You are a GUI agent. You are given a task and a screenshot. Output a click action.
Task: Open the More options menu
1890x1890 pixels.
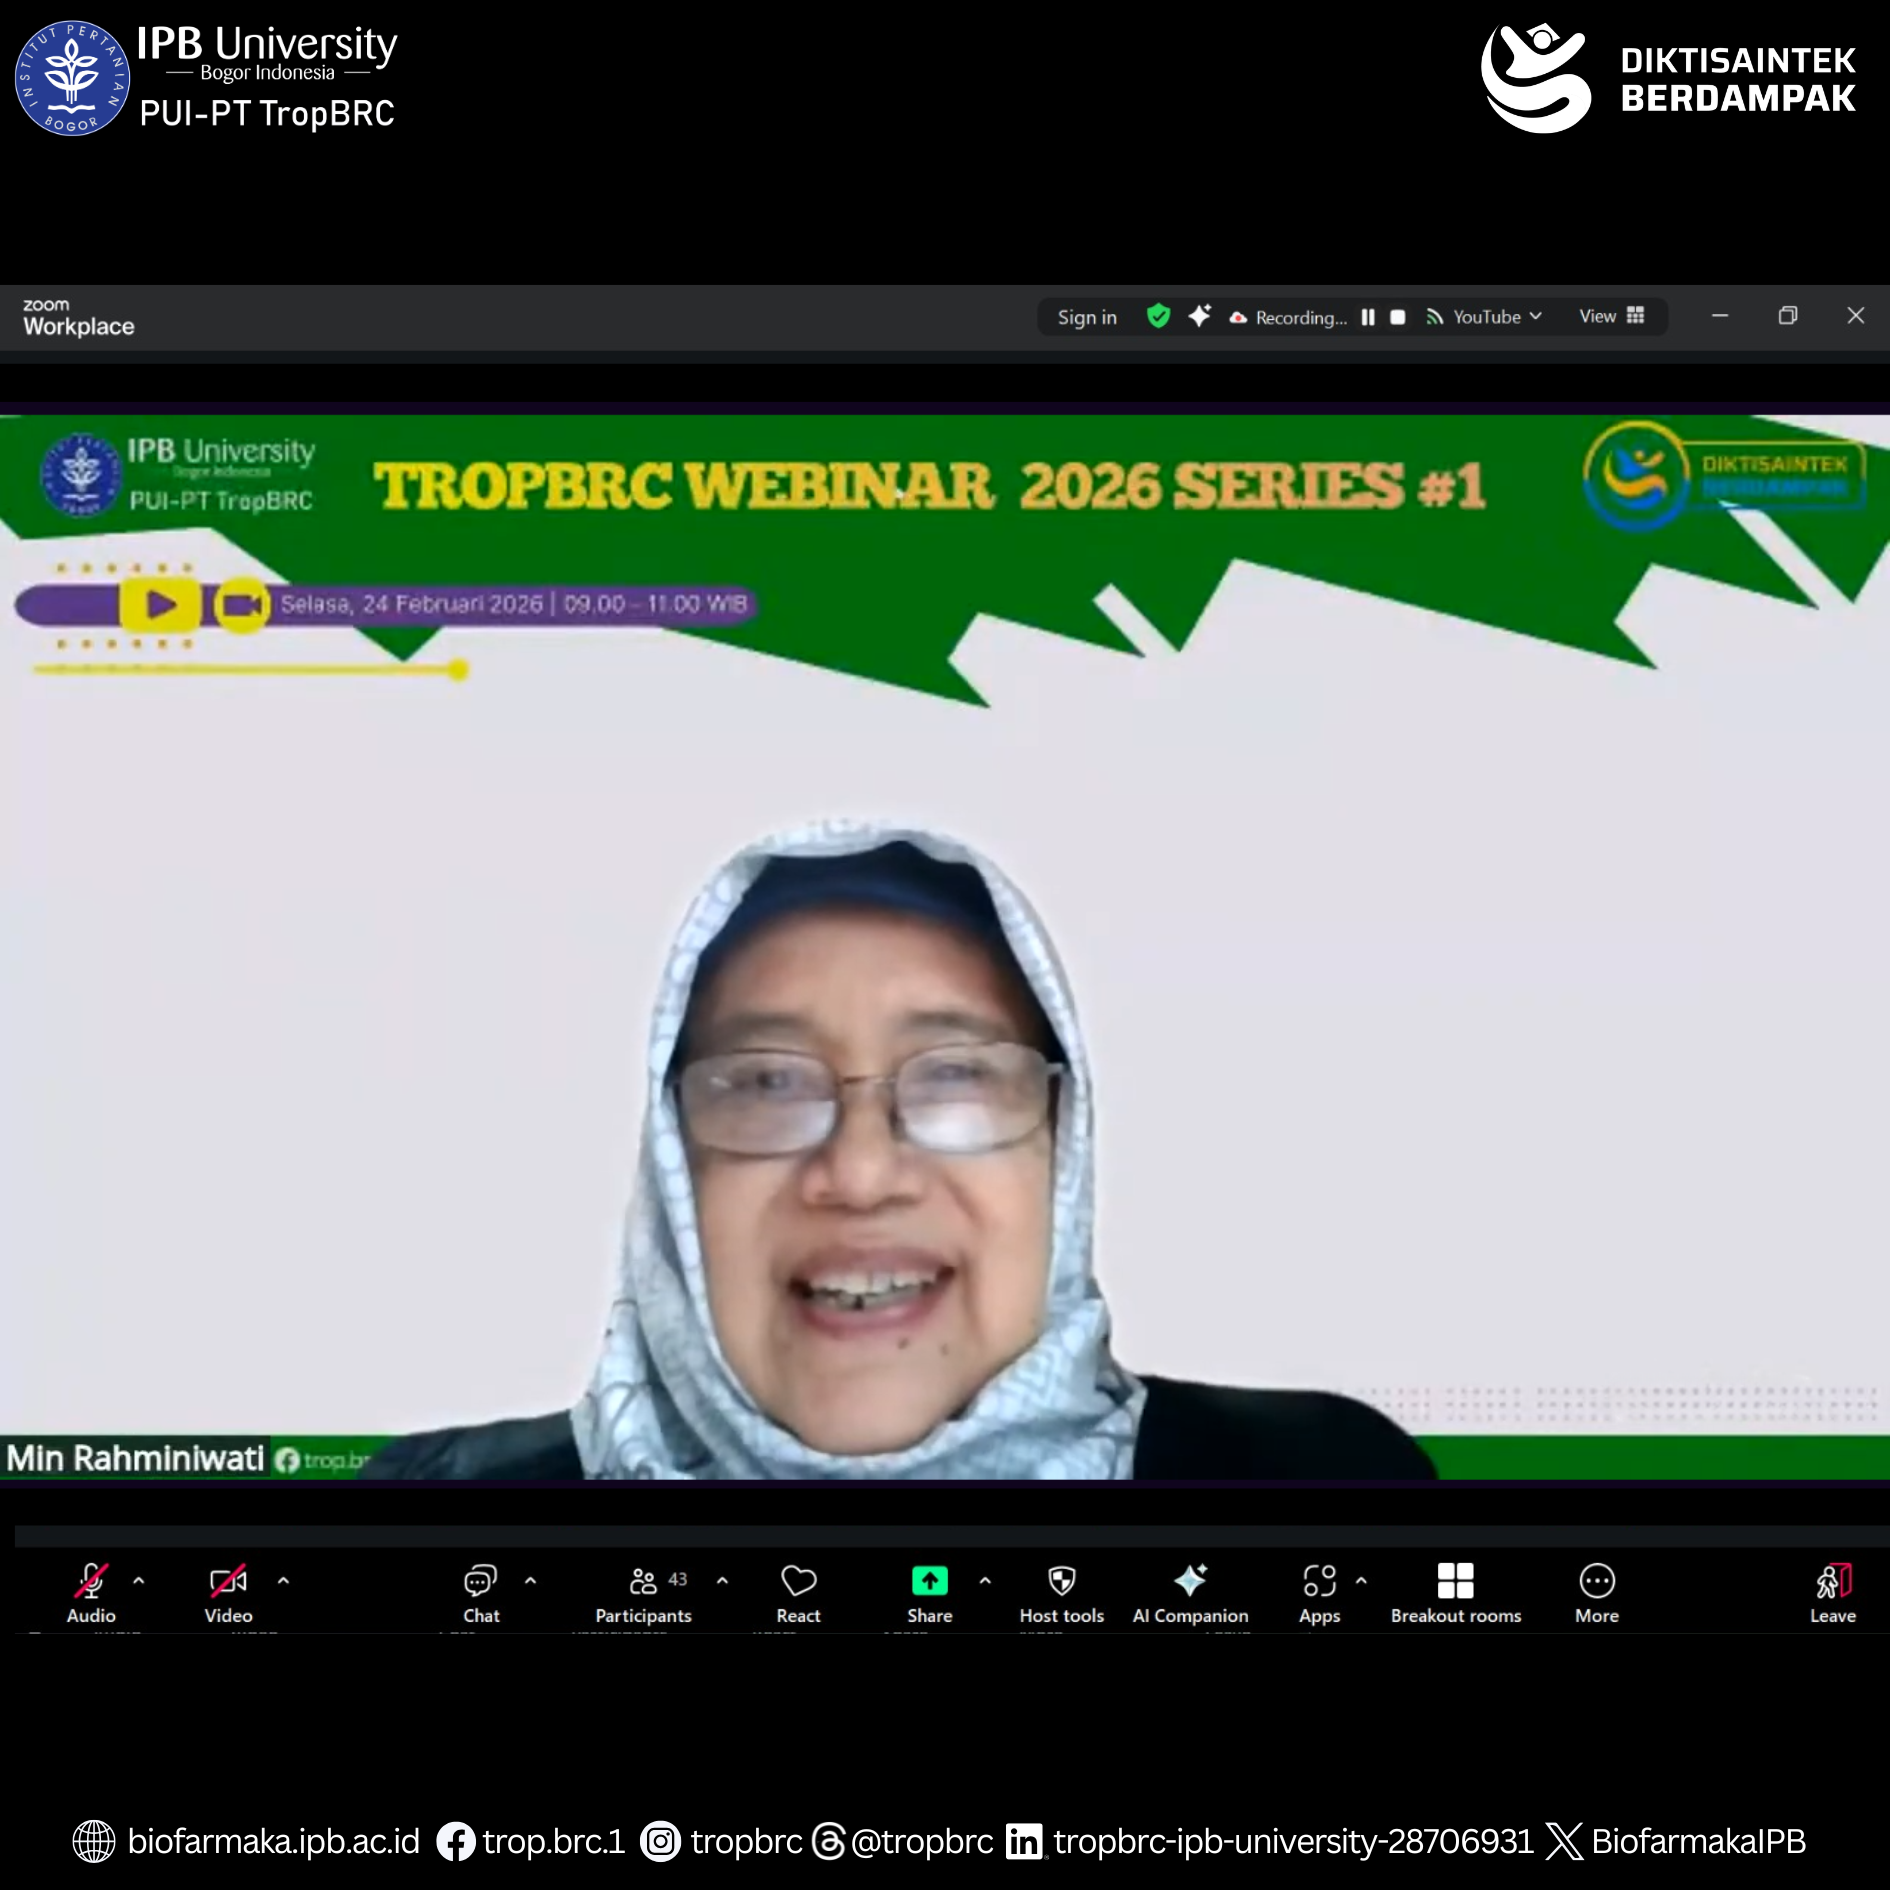(x=1596, y=1592)
